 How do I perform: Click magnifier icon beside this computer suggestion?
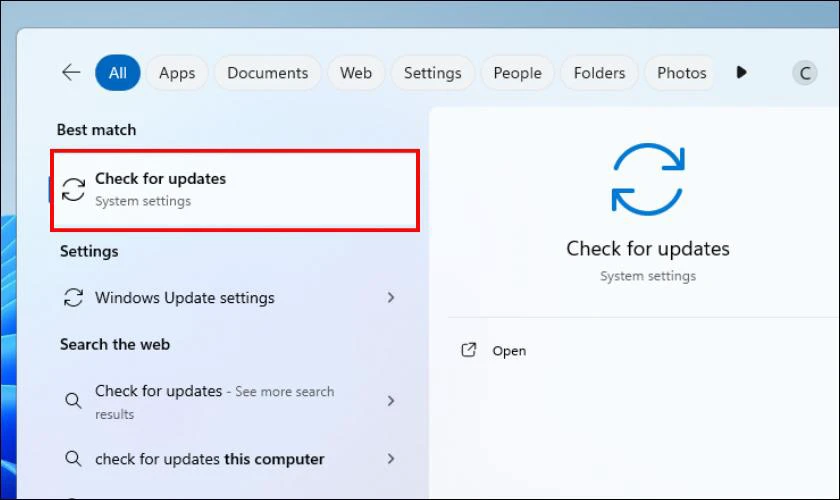[73, 459]
